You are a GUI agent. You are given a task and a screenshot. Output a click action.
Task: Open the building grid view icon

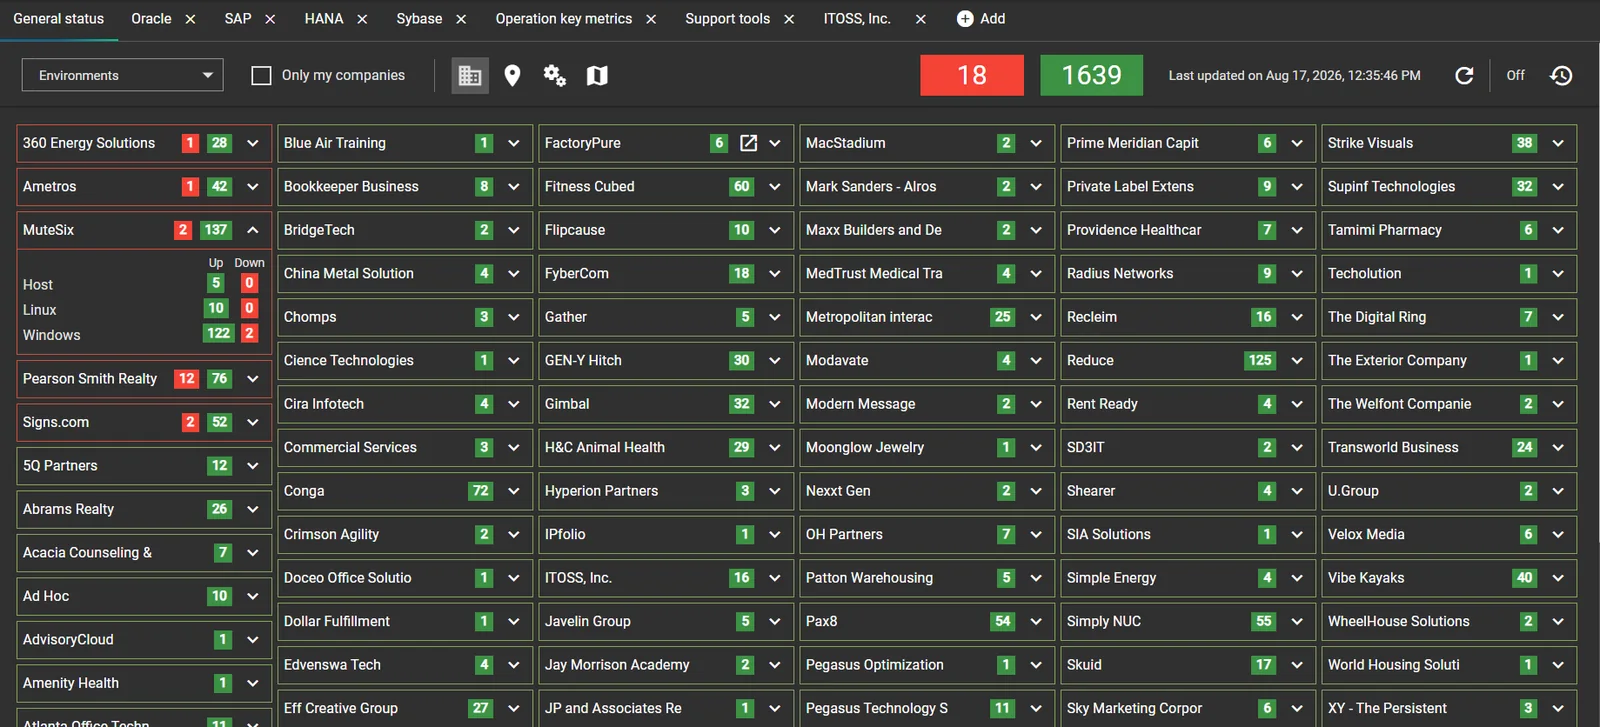pos(470,75)
